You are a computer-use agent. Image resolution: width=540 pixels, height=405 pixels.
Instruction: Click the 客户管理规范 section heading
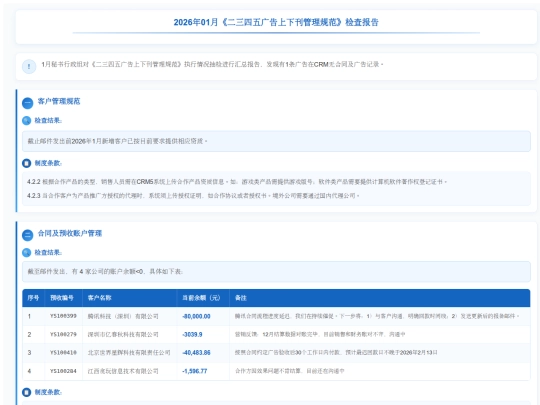59,101
